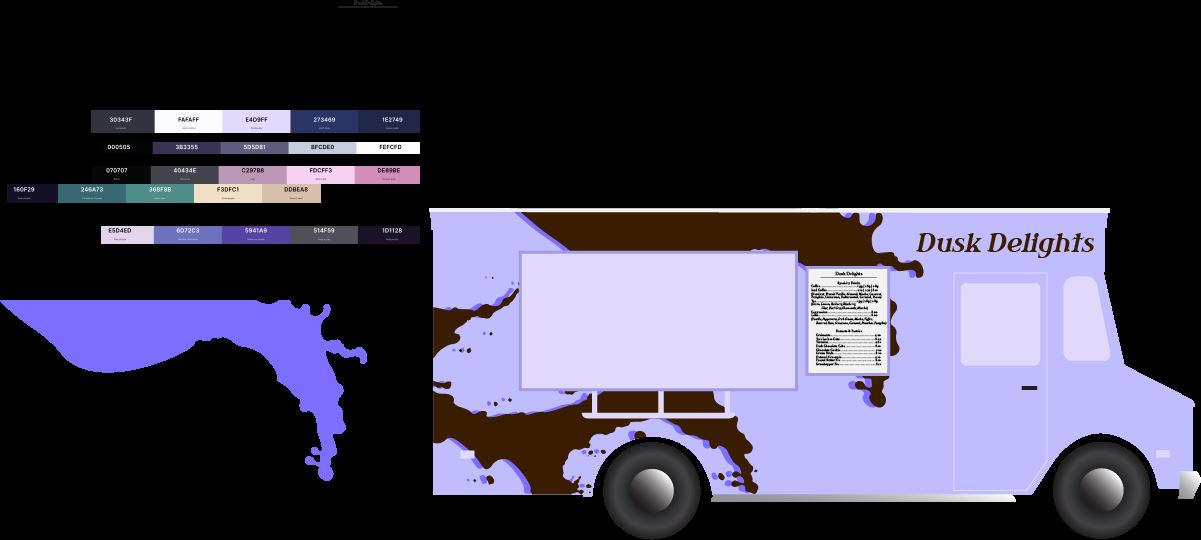Click the truck's rear wheel

click(651, 490)
